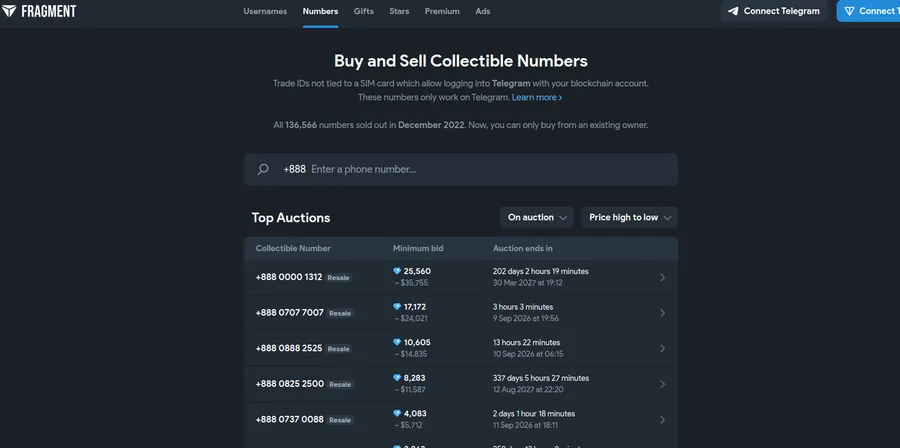Open the Usernames tab
Screen dimensions: 900x448
(265, 11)
